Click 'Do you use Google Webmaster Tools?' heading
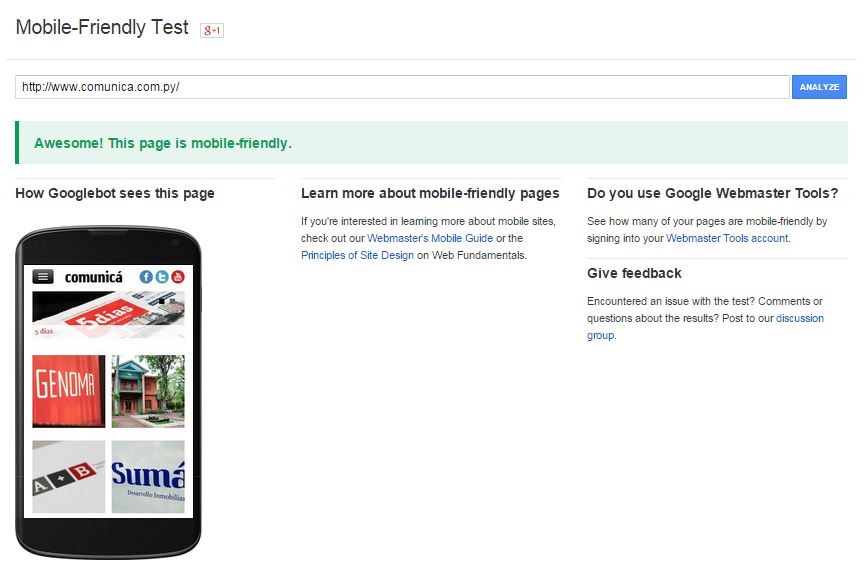 coord(712,193)
